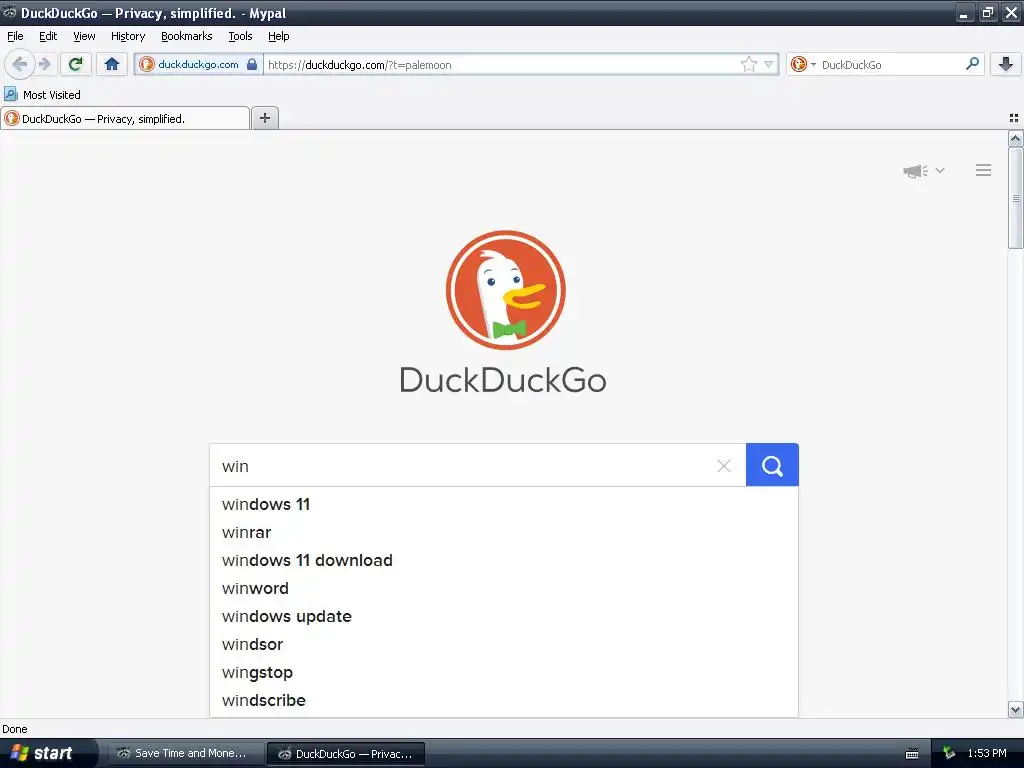
Task: Open the Bookmarks menu
Action: (x=187, y=36)
